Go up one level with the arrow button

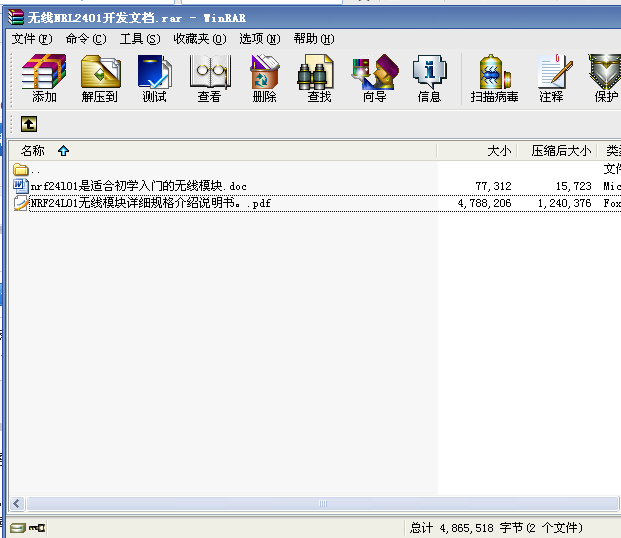coord(29,124)
